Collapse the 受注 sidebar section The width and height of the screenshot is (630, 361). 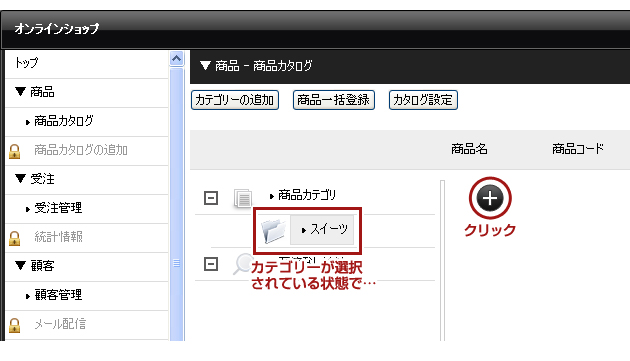click(x=20, y=178)
